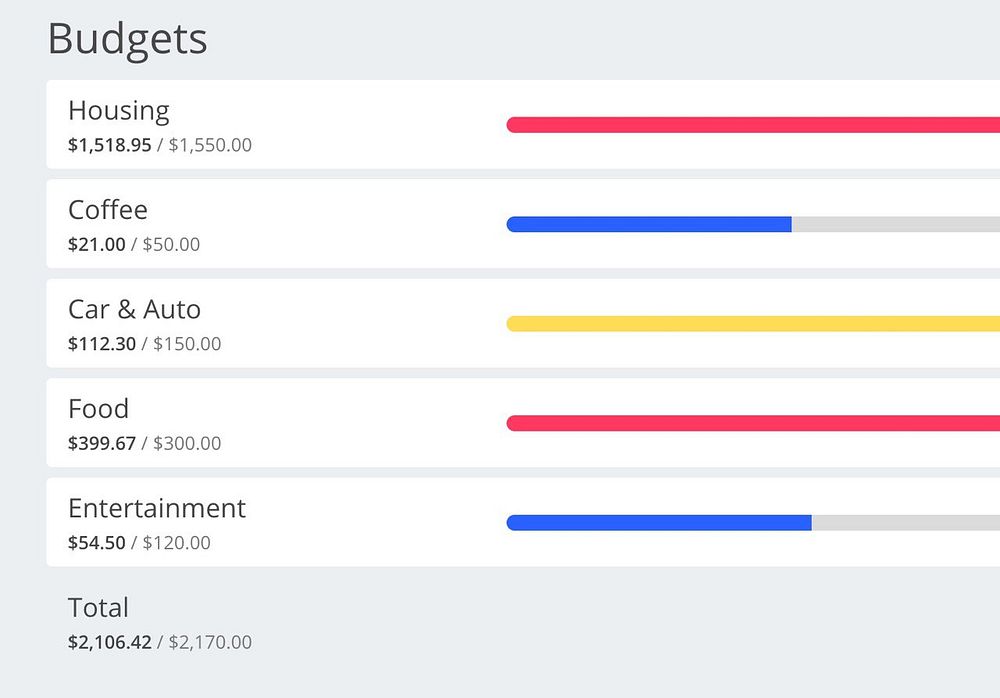Click the Housing amount $1,518.95

pyautogui.click(x=110, y=145)
